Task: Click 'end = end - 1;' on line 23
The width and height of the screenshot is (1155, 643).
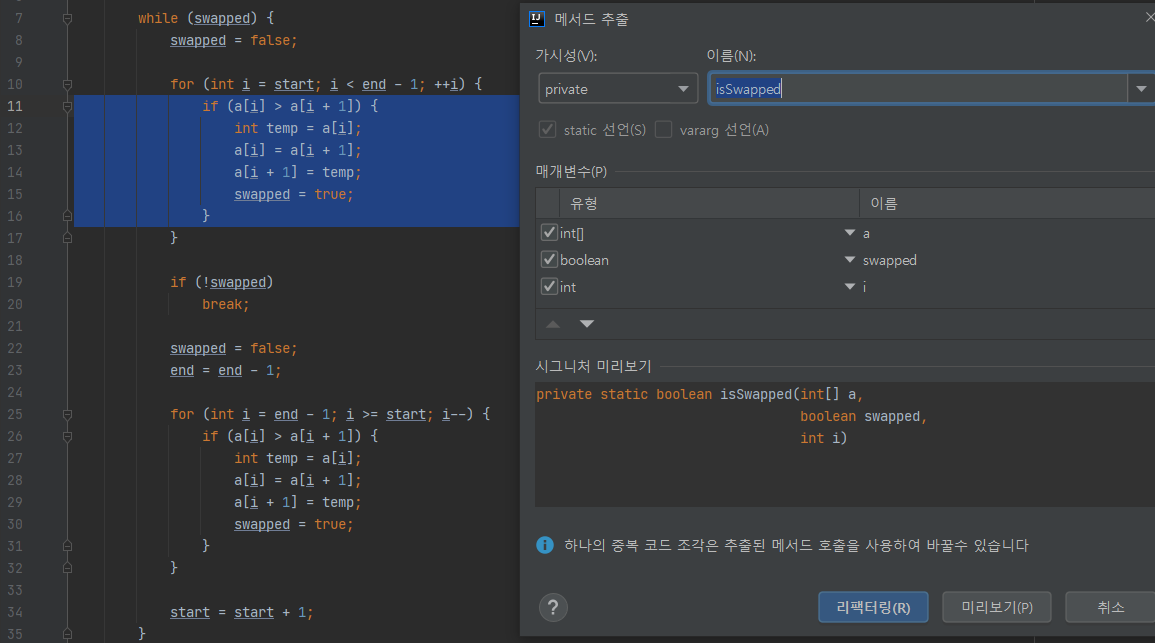Action: (225, 370)
